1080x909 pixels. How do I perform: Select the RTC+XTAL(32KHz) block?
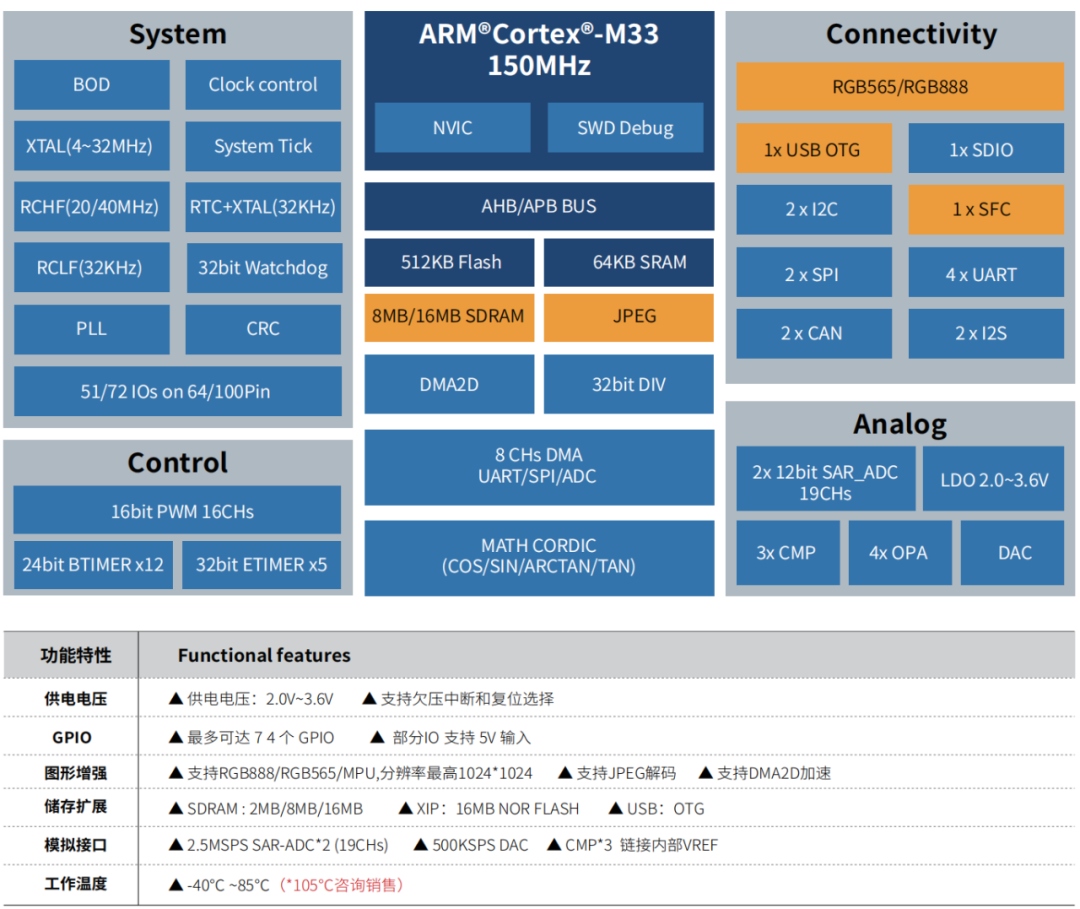[263, 207]
